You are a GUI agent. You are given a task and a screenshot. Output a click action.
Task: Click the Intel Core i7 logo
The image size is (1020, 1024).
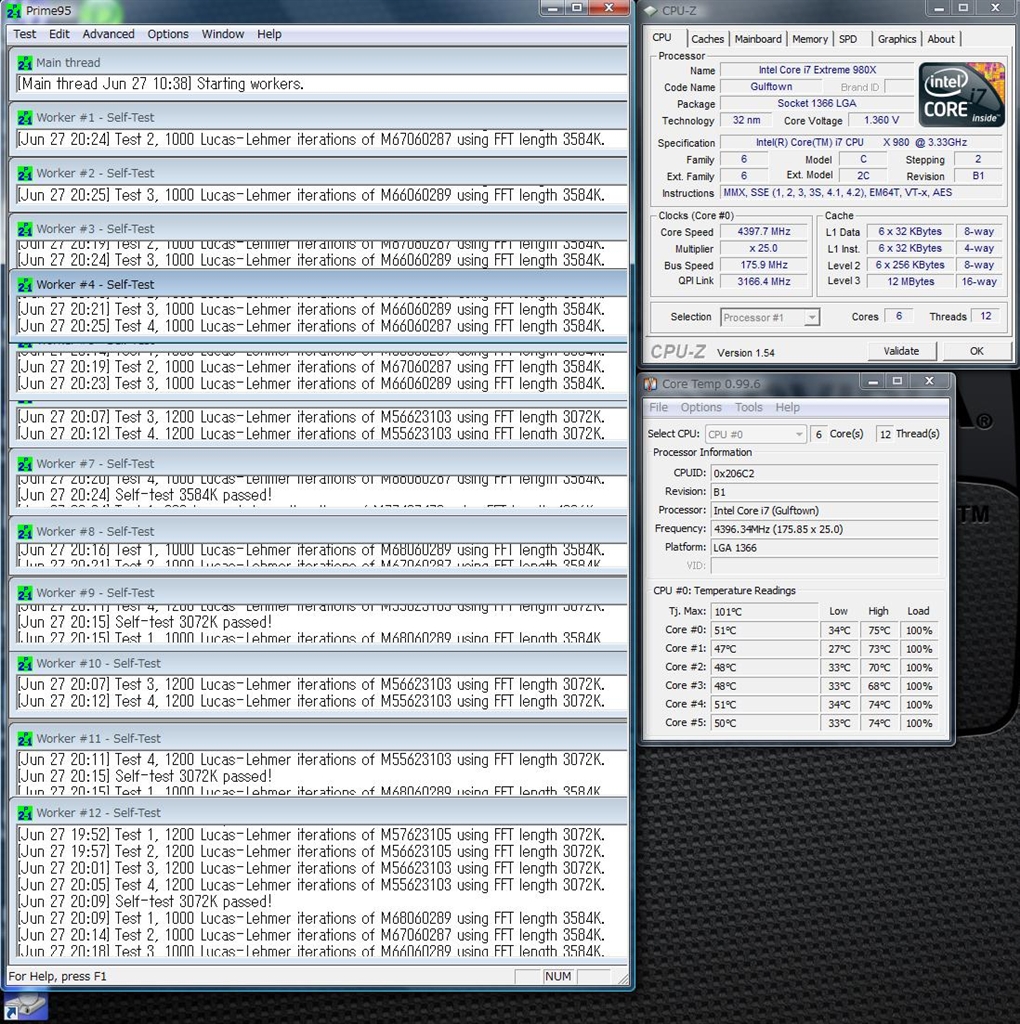pos(962,95)
